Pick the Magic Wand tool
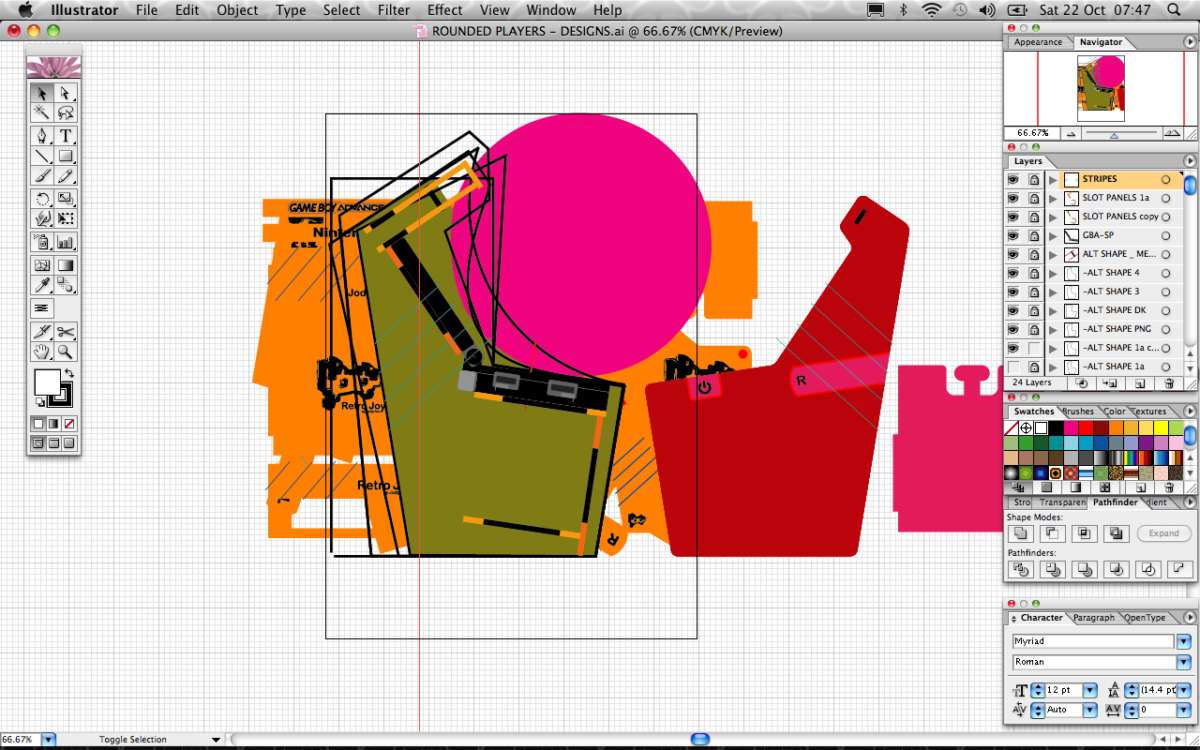 [42, 113]
